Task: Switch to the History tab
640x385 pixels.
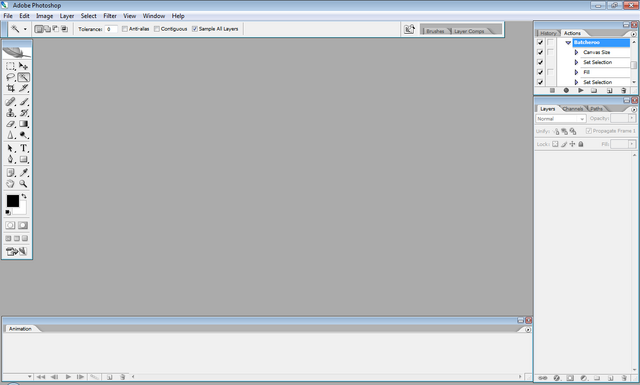Action: click(548, 33)
